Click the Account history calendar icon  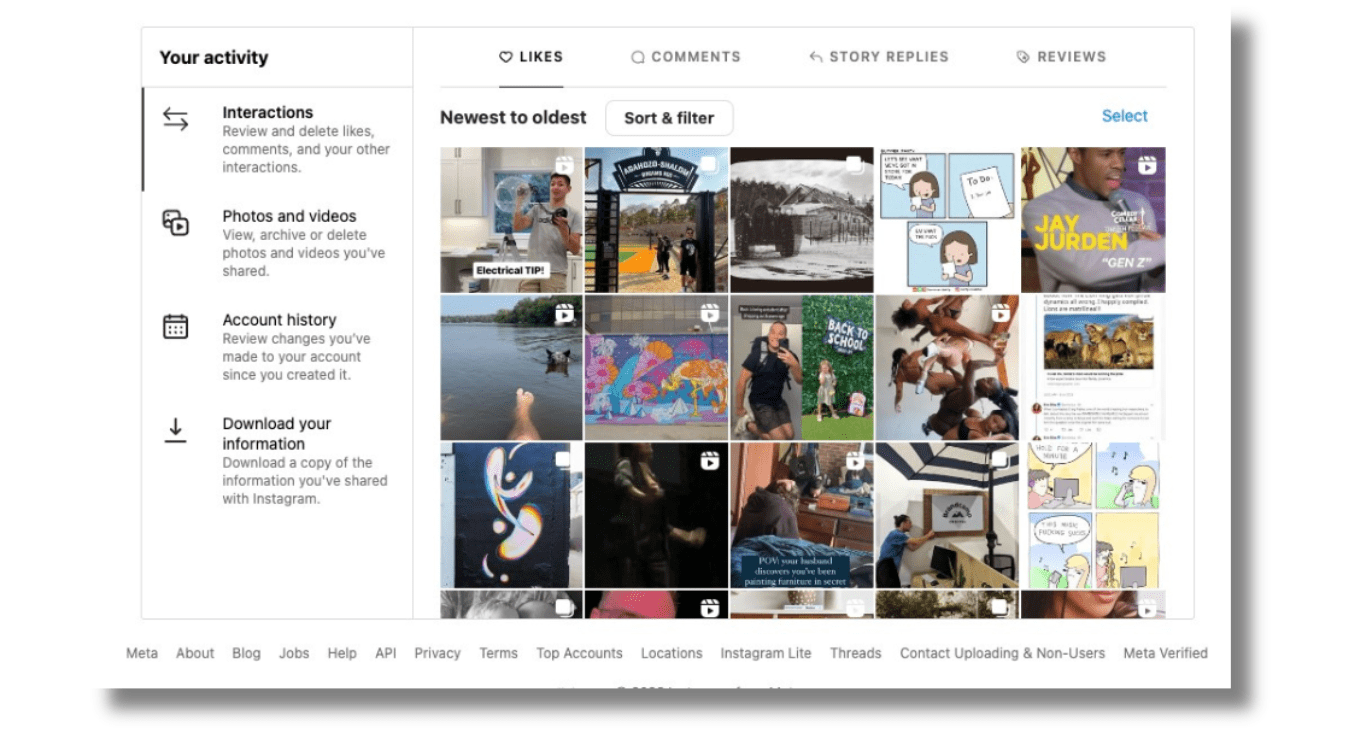[176, 327]
